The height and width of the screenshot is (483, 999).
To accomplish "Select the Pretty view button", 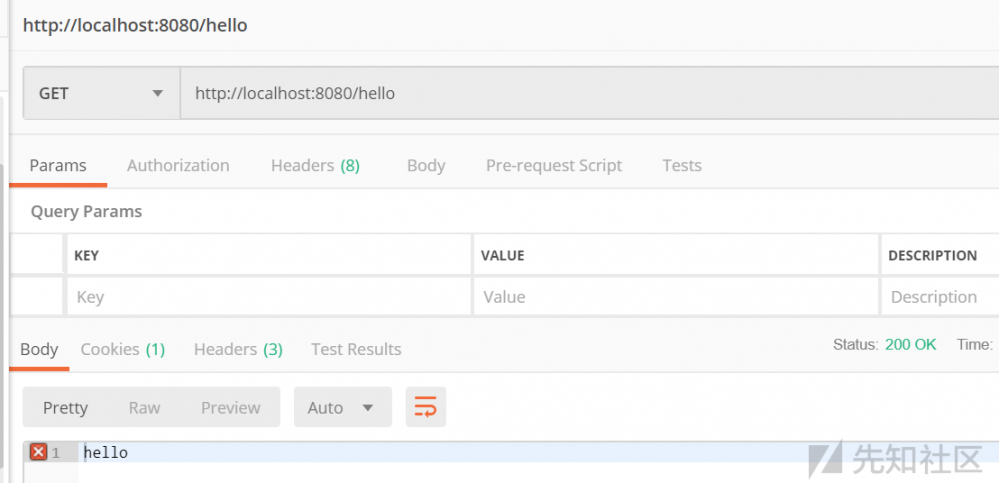I will click(65, 407).
